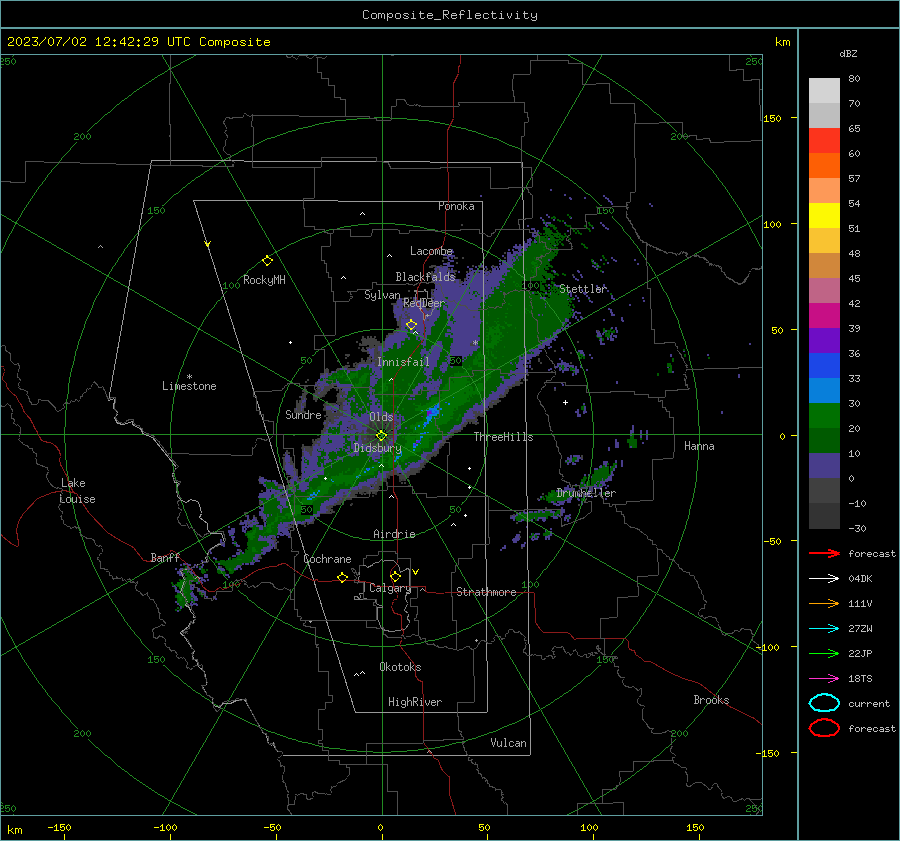Click the green 20 dBZ color swatch
900x841 pixels.
[x=824, y=415]
